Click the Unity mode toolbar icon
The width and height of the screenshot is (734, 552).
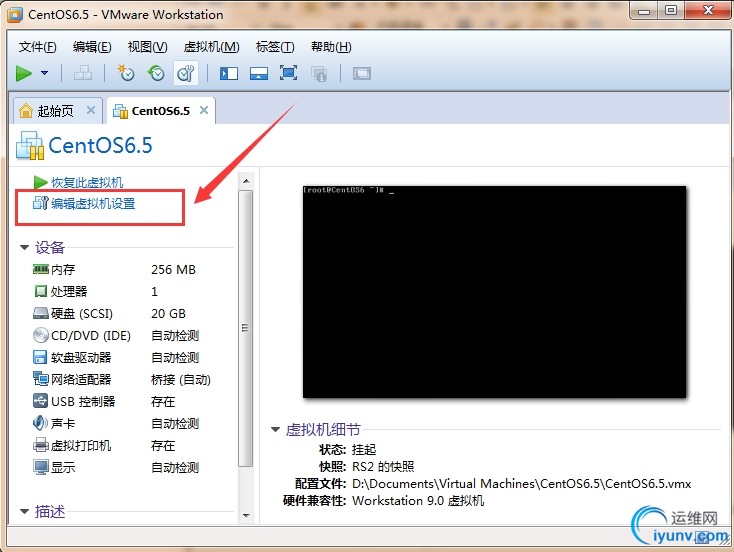pyautogui.click(x=319, y=74)
